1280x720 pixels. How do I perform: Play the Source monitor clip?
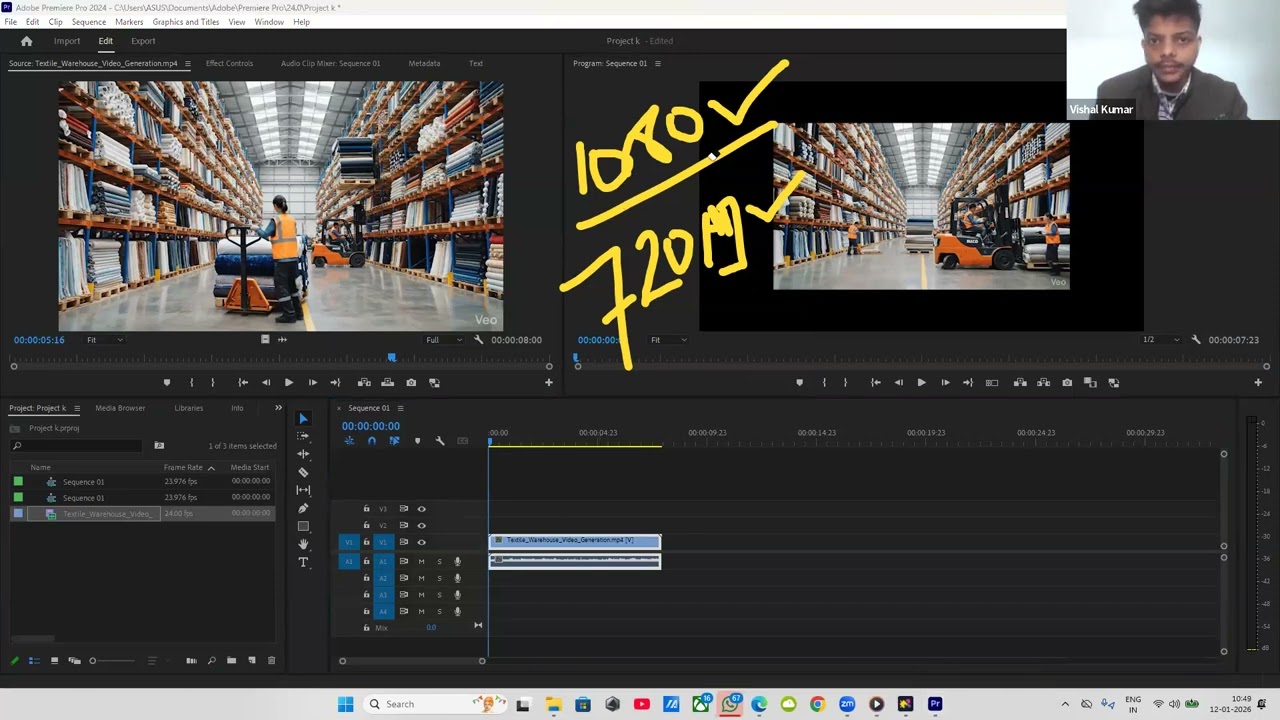[x=289, y=383]
